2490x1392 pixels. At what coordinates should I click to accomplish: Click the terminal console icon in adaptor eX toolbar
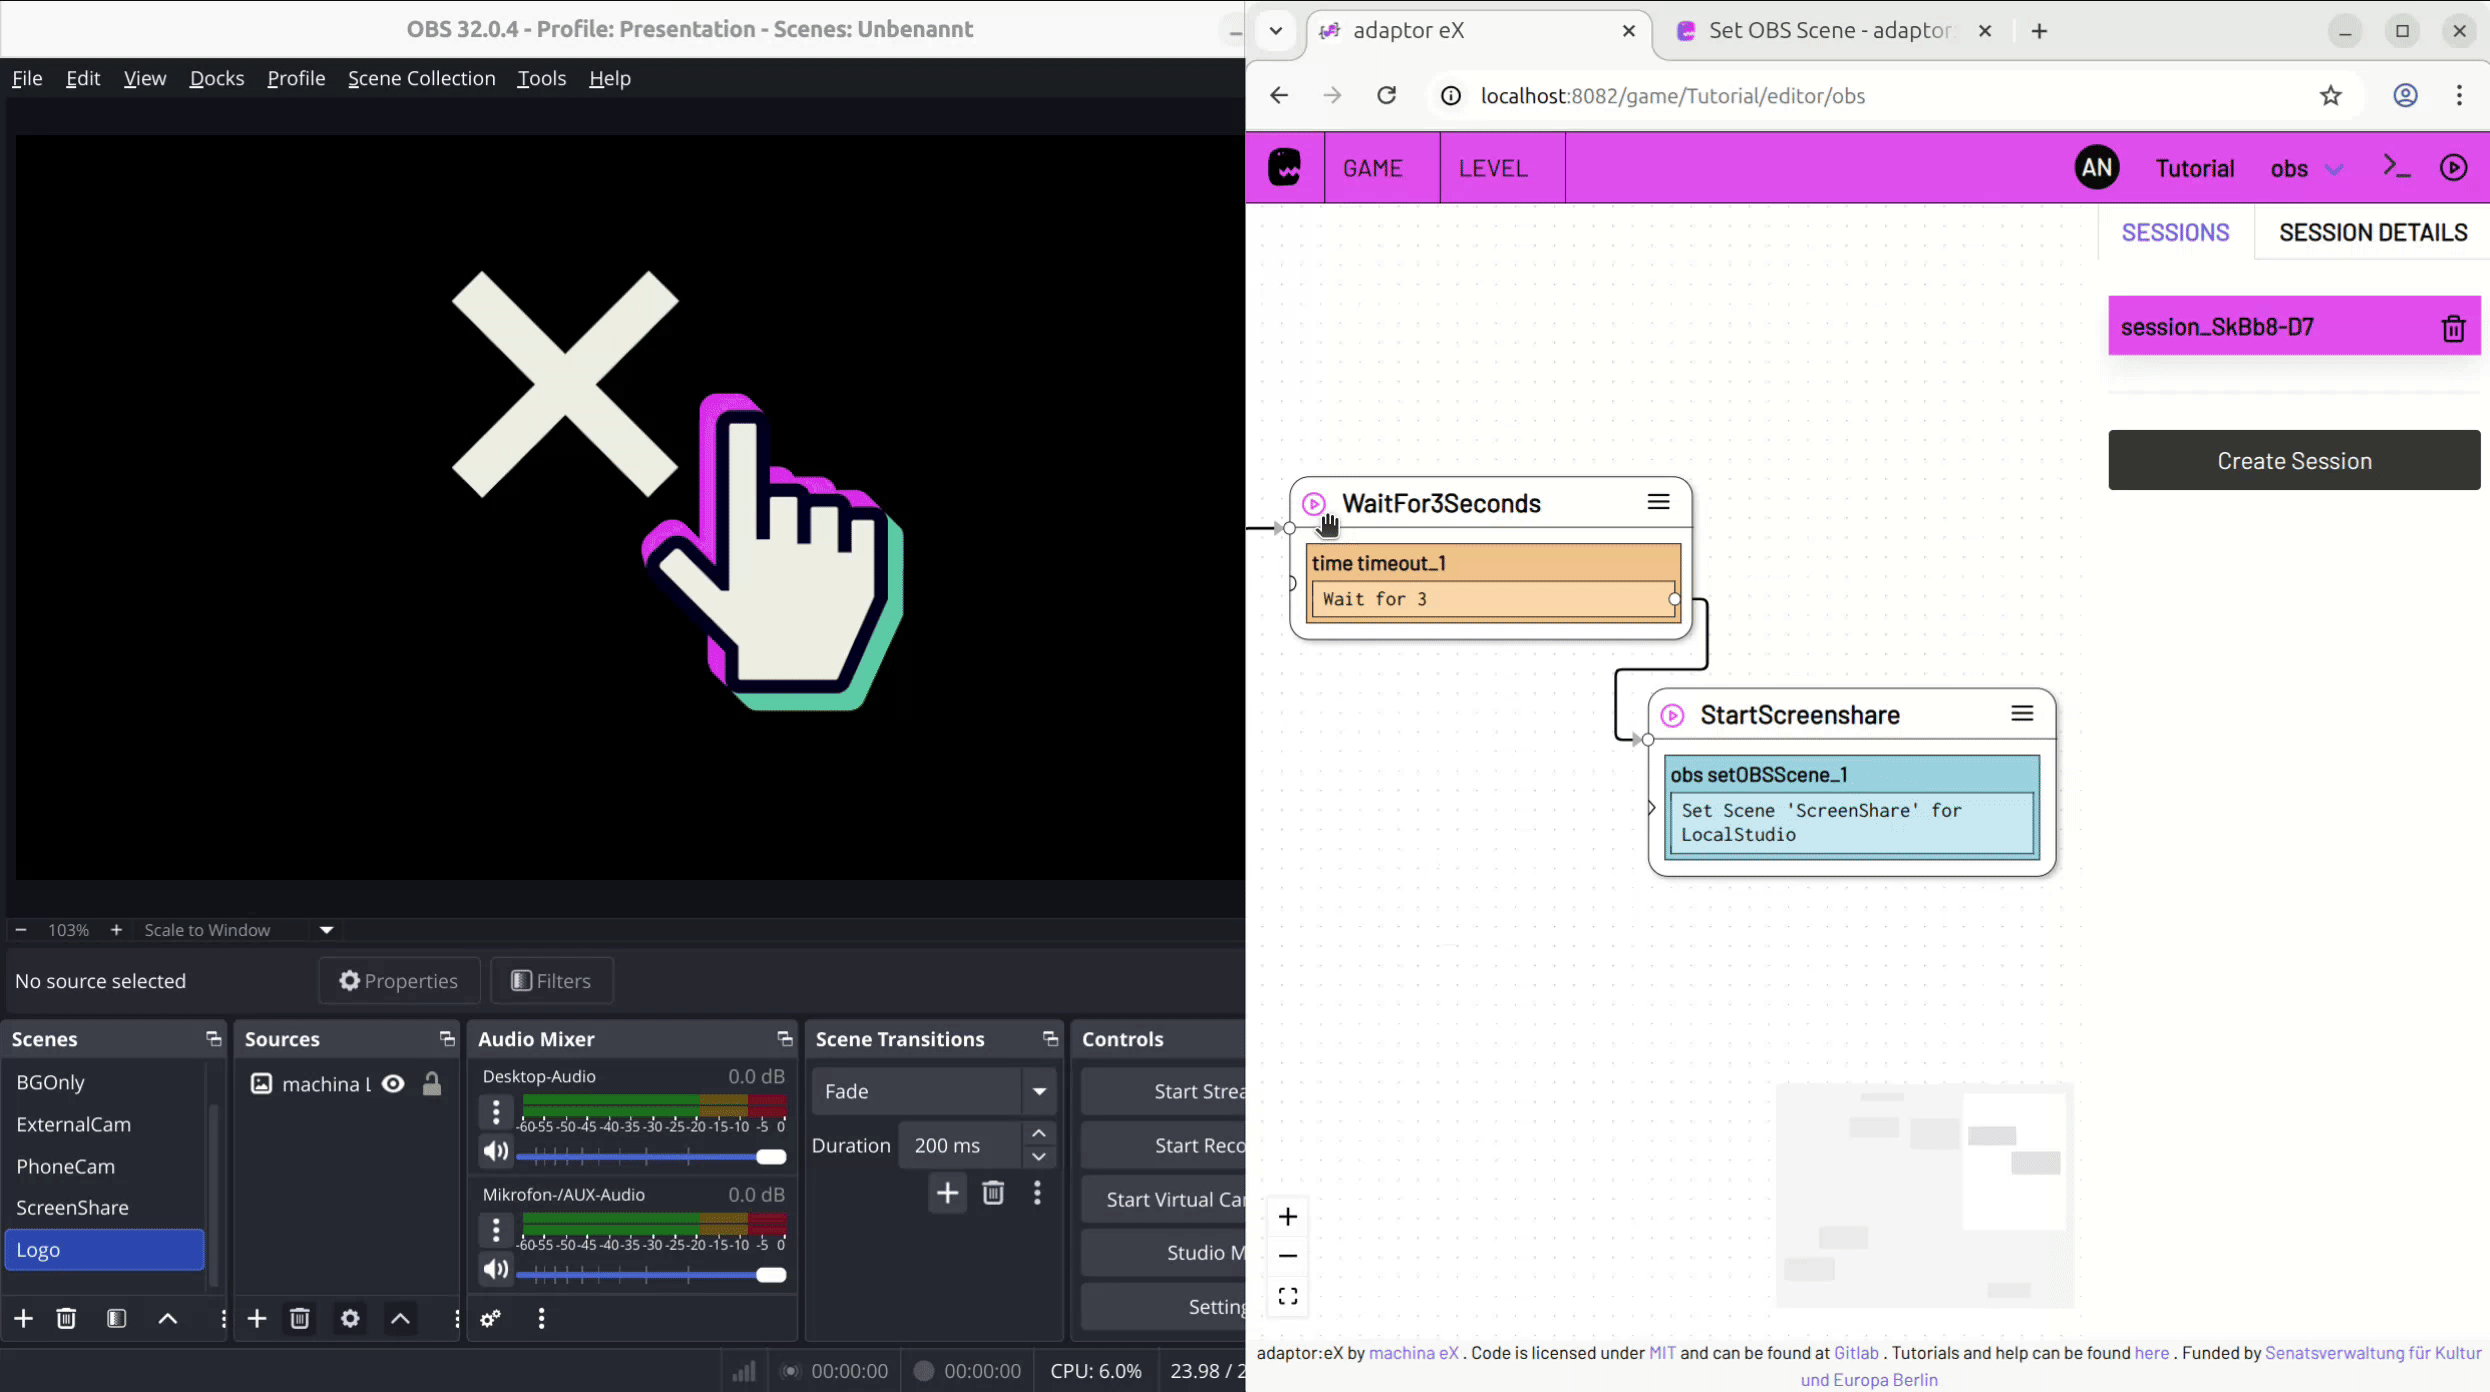(2396, 166)
